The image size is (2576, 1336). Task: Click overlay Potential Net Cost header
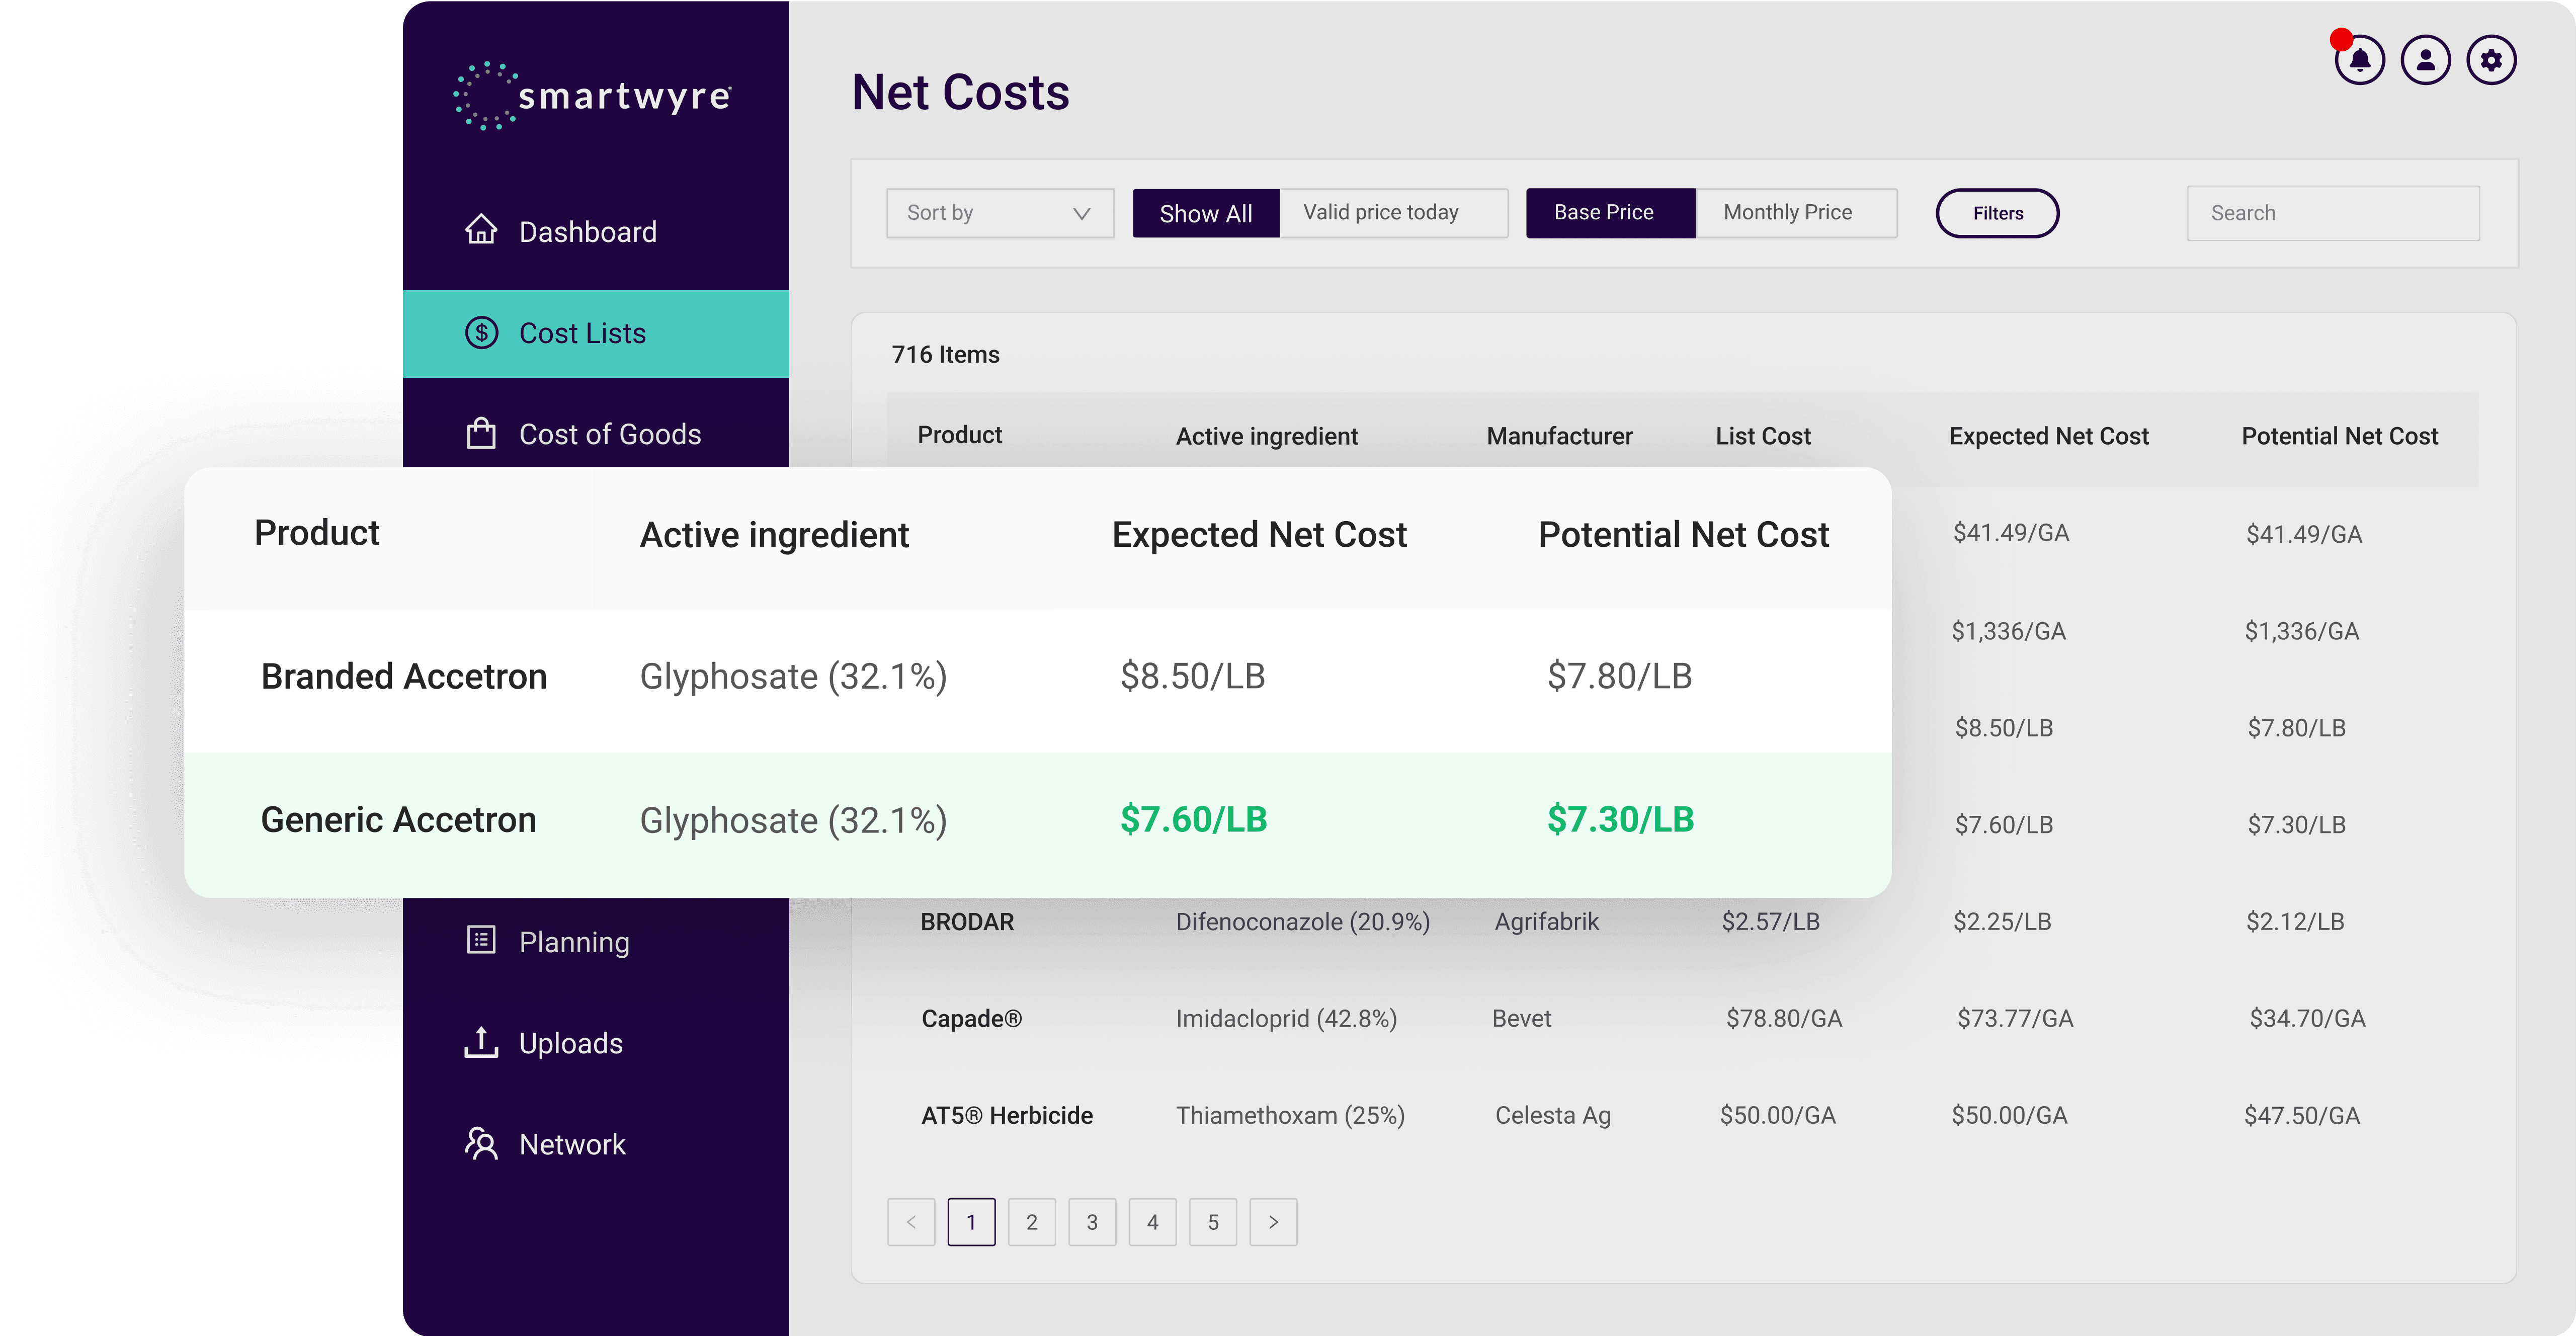[1684, 535]
